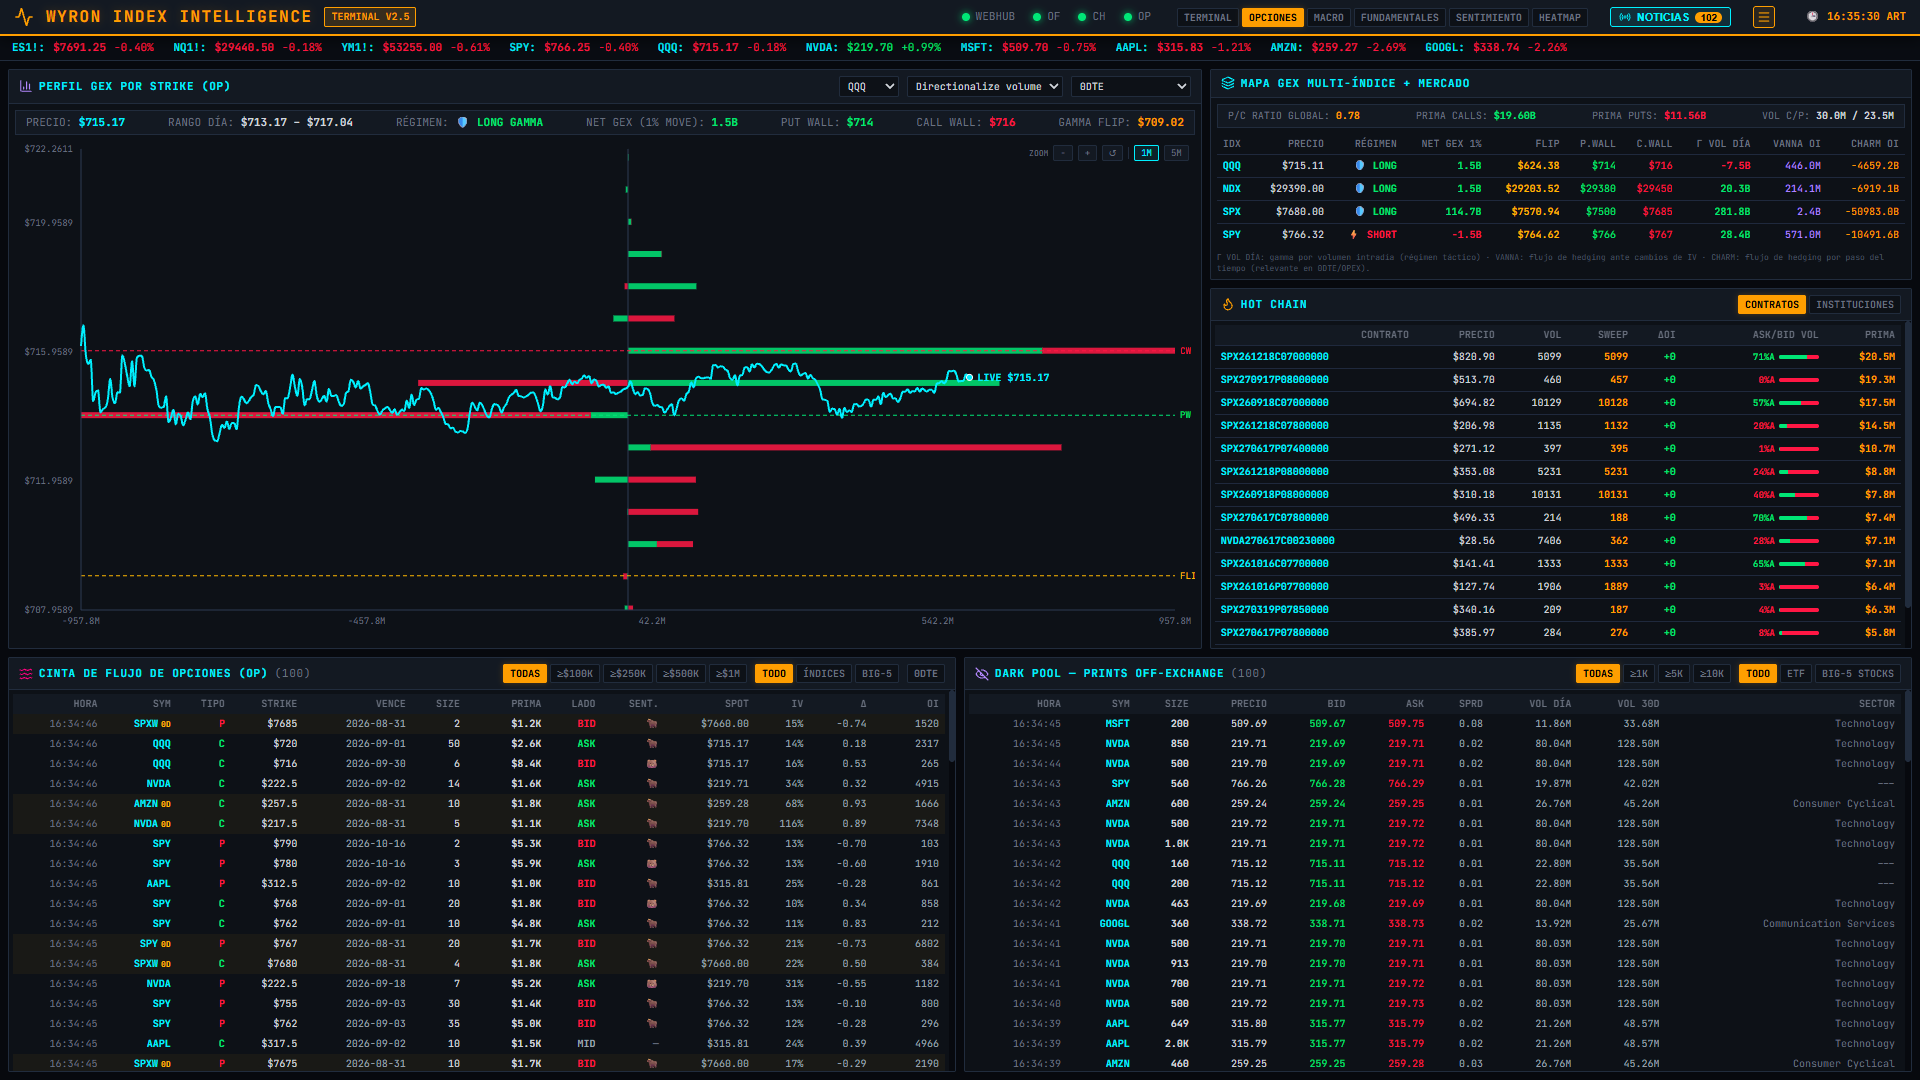The width and height of the screenshot is (1920, 1080).
Task: Click the clock icon near the time
Action: point(1812,17)
